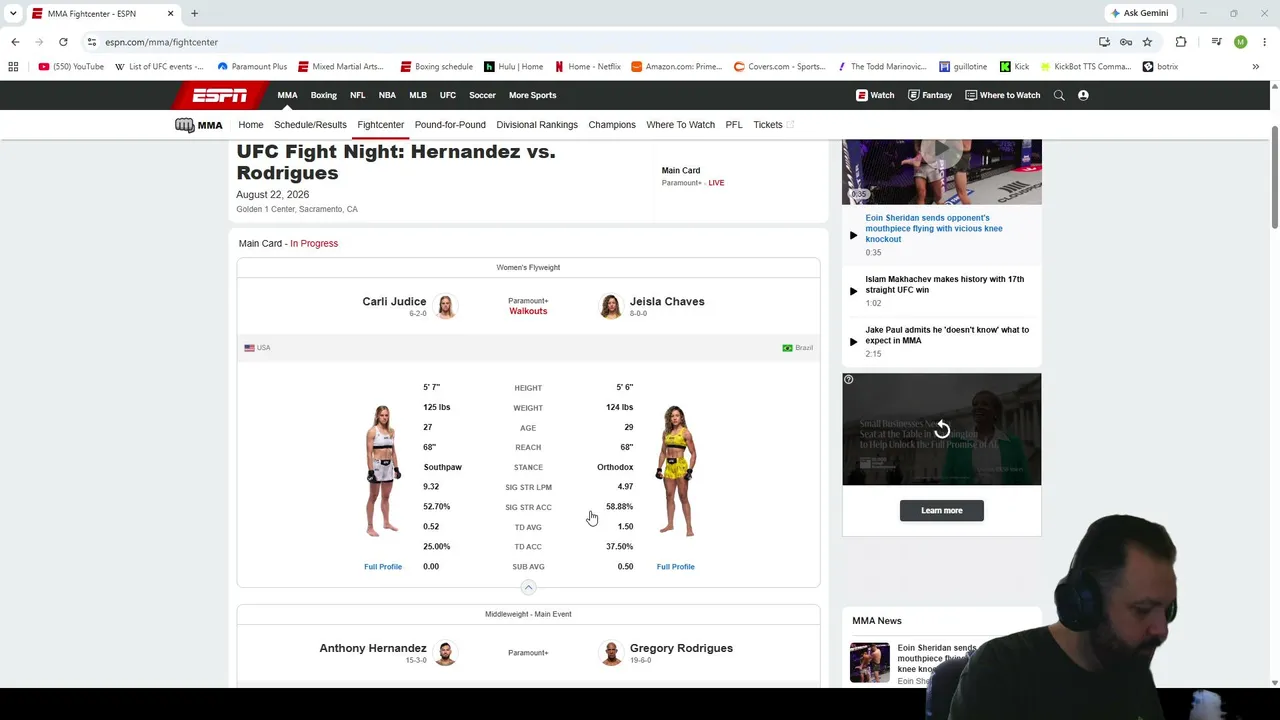
Task: Click the MMA glove logo in the sub-navigation
Action: pyautogui.click(x=198, y=125)
